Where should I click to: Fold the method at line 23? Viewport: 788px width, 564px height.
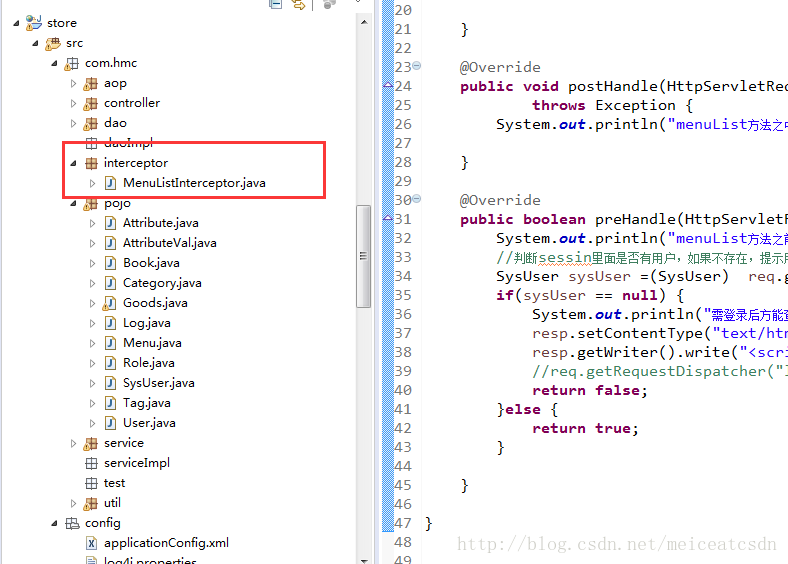(x=417, y=65)
